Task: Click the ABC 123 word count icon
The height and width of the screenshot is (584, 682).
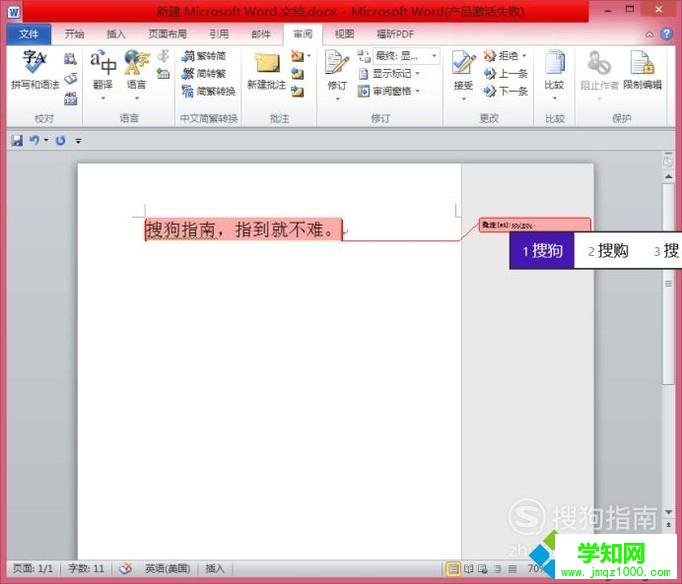Action: [70, 98]
